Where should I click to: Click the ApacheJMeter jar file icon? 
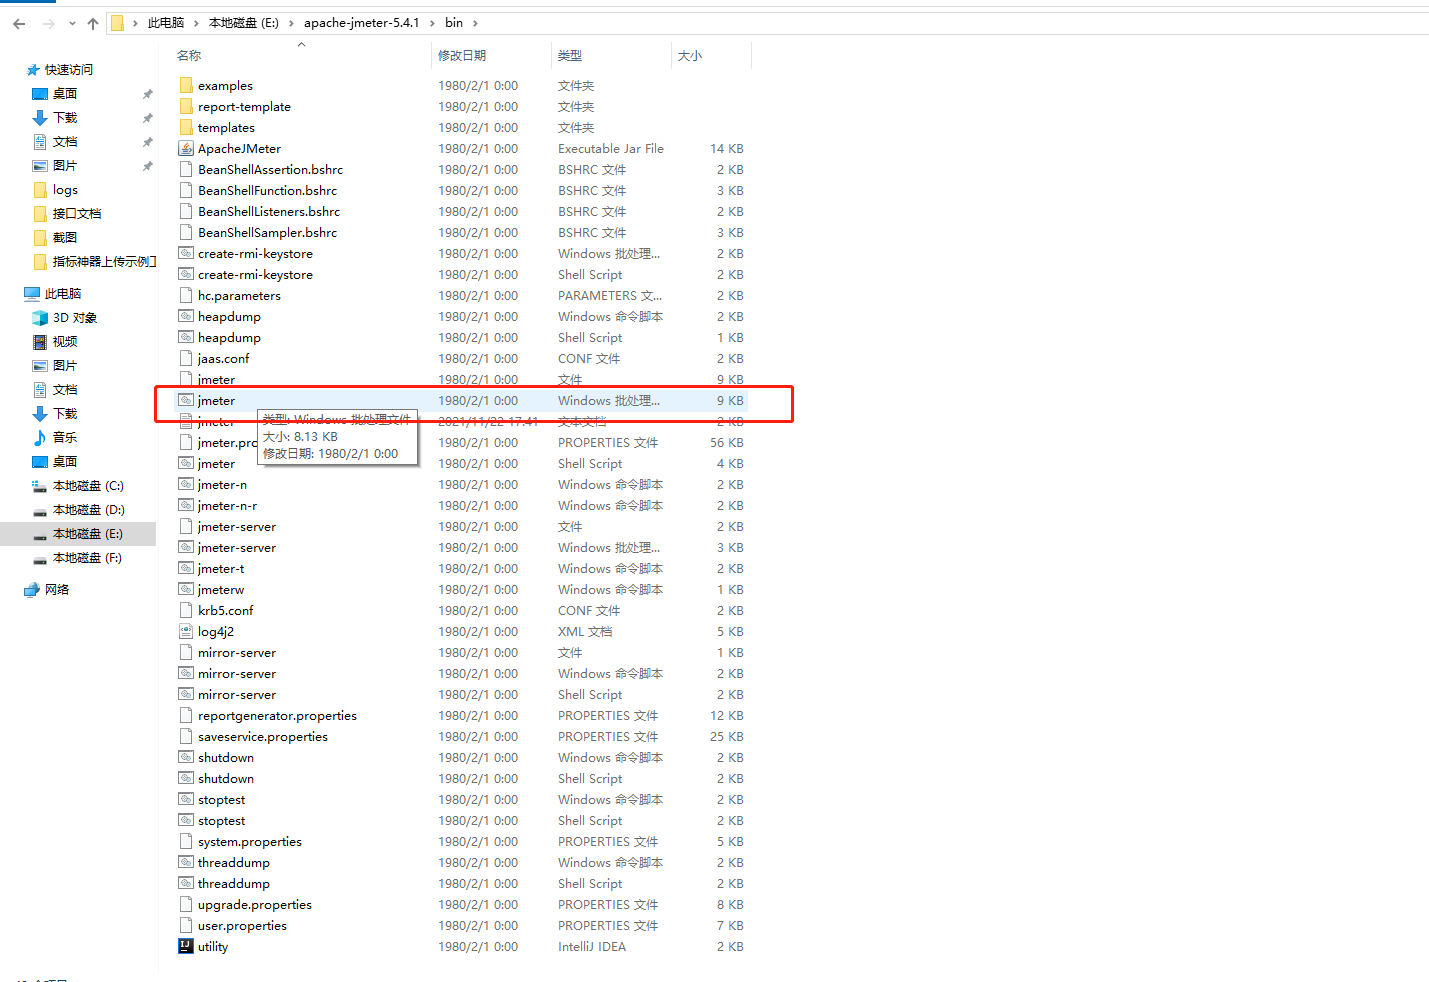186,148
